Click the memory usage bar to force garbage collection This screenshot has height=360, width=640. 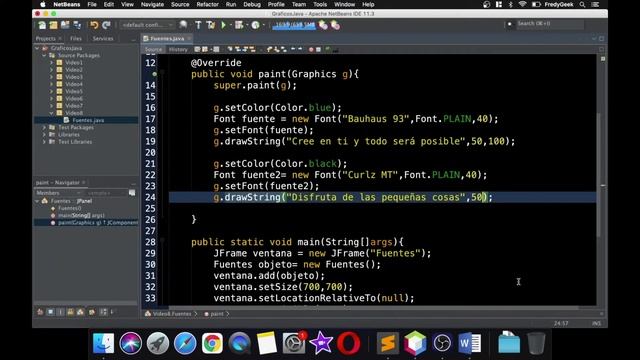coord(294,25)
